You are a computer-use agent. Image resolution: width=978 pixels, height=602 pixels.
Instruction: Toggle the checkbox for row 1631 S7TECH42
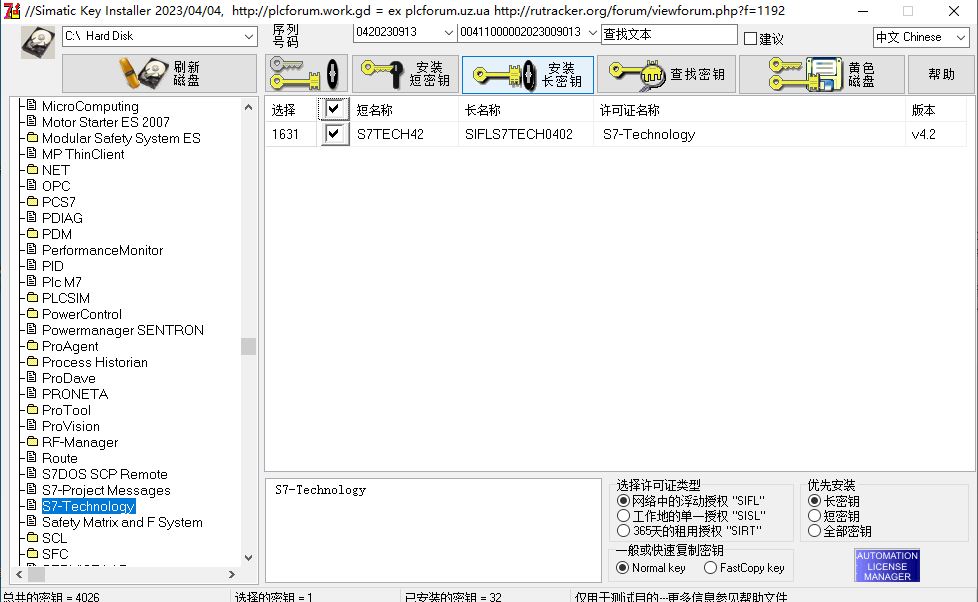click(x=334, y=134)
